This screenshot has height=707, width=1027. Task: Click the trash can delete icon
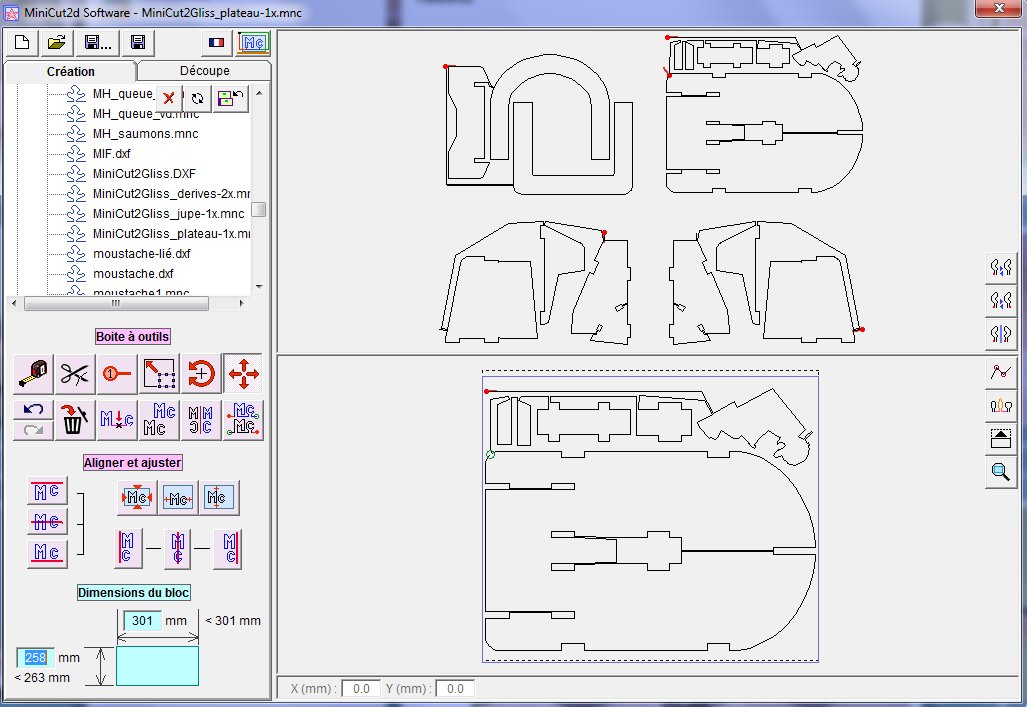point(74,420)
